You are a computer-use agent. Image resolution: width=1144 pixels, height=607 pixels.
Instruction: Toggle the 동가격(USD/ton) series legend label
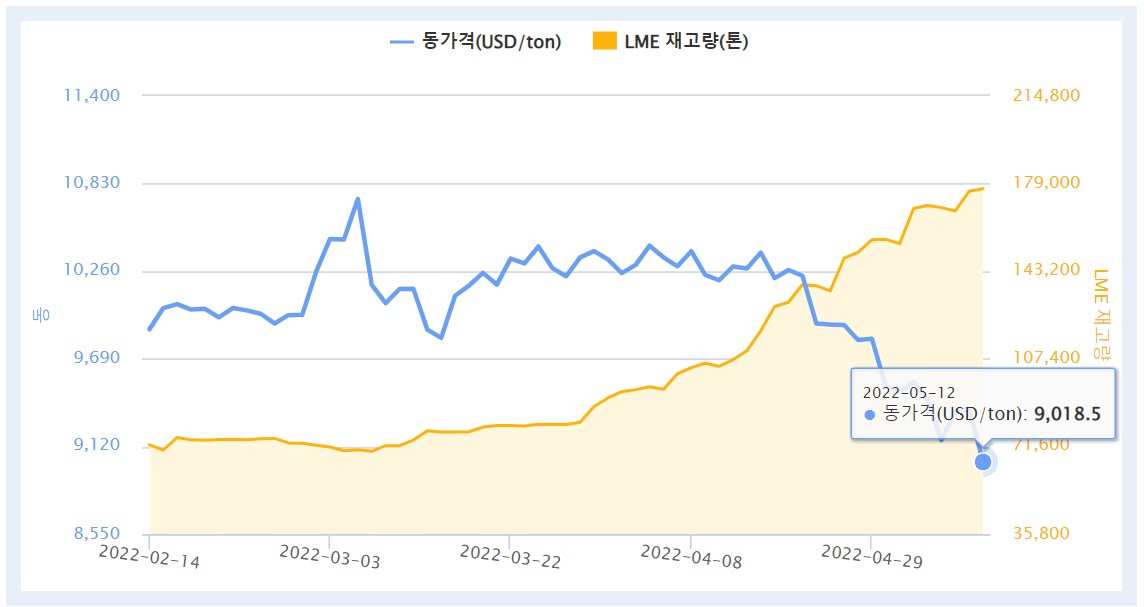click(x=491, y=41)
